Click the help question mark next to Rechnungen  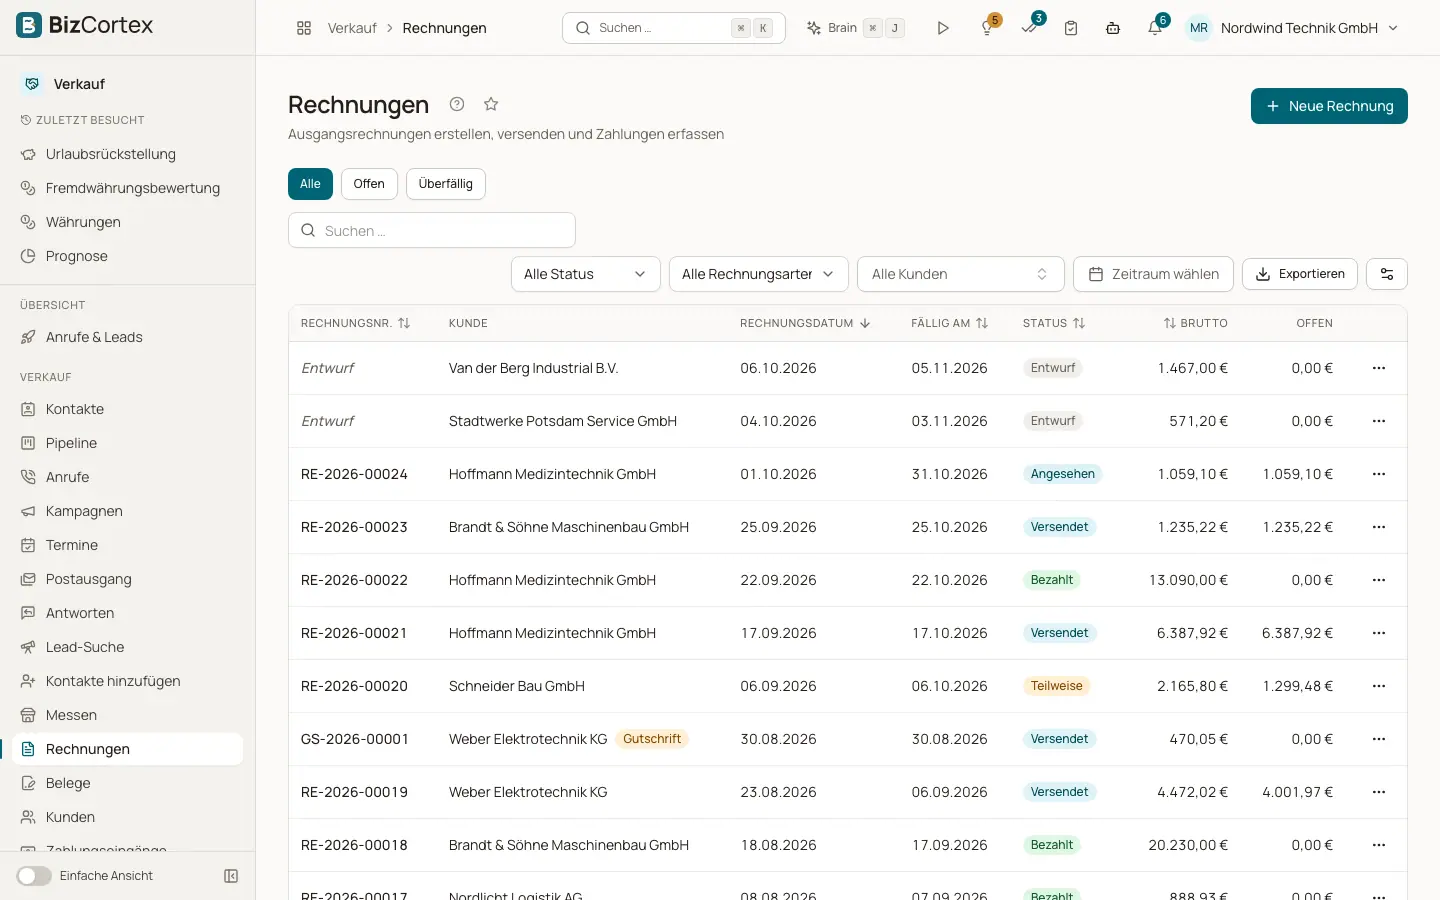coord(457,104)
